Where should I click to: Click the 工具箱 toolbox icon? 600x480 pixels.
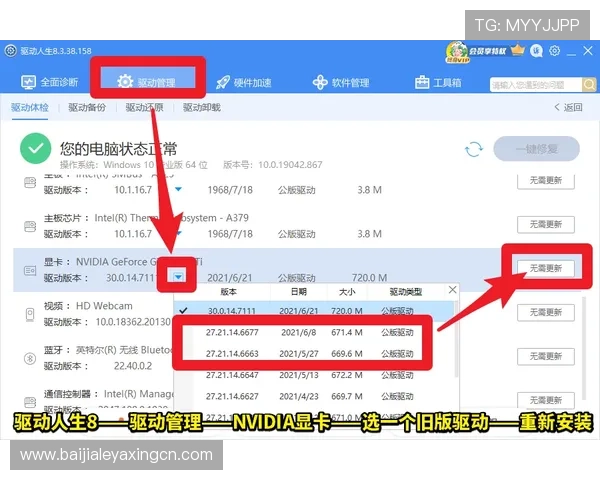click(422, 83)
